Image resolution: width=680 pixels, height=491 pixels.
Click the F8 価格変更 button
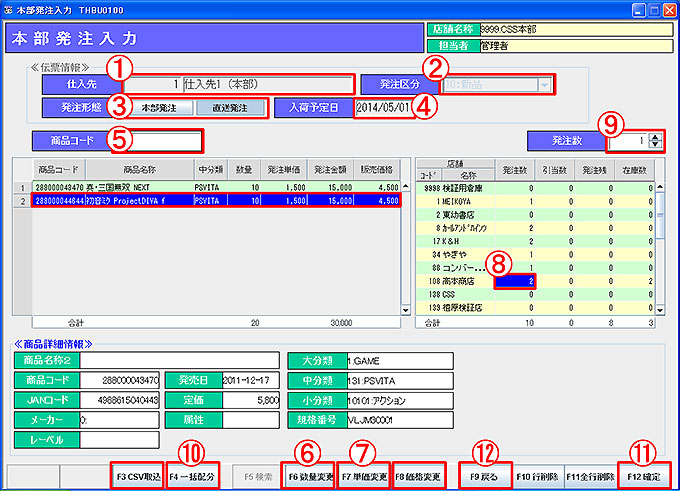[420, 474]
